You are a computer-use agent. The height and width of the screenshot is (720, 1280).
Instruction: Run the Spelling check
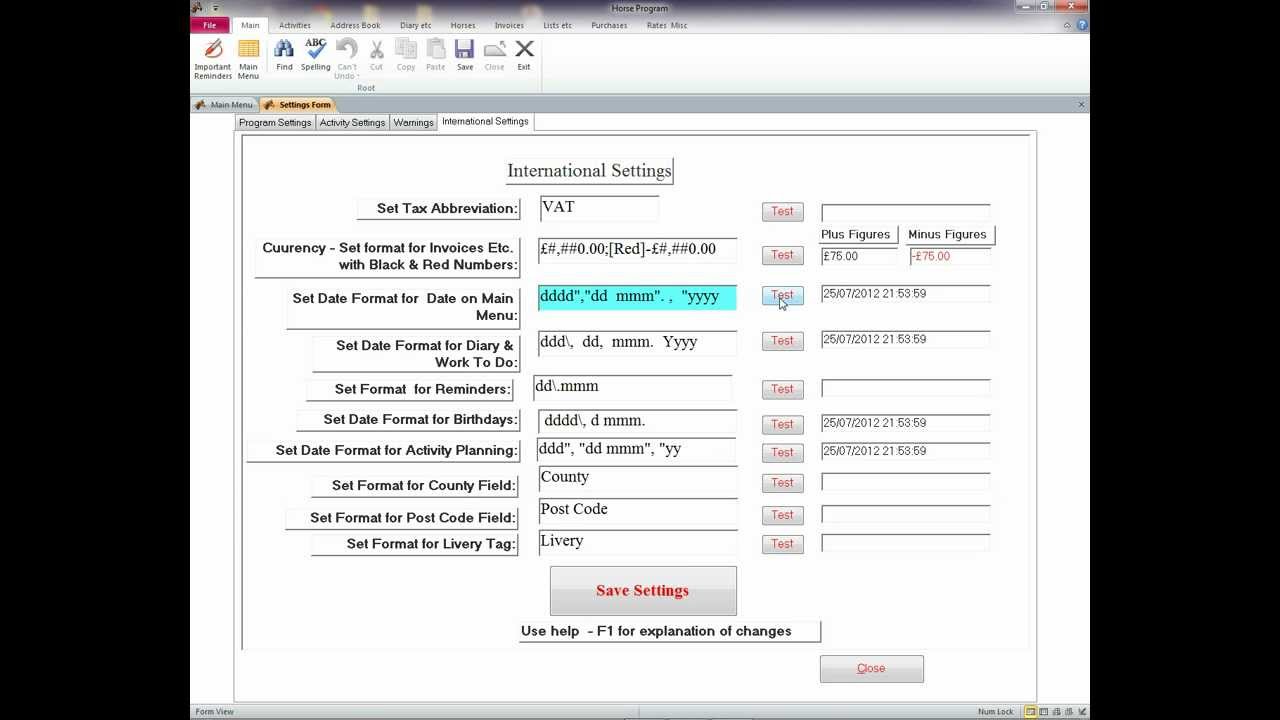pos(316,55)
